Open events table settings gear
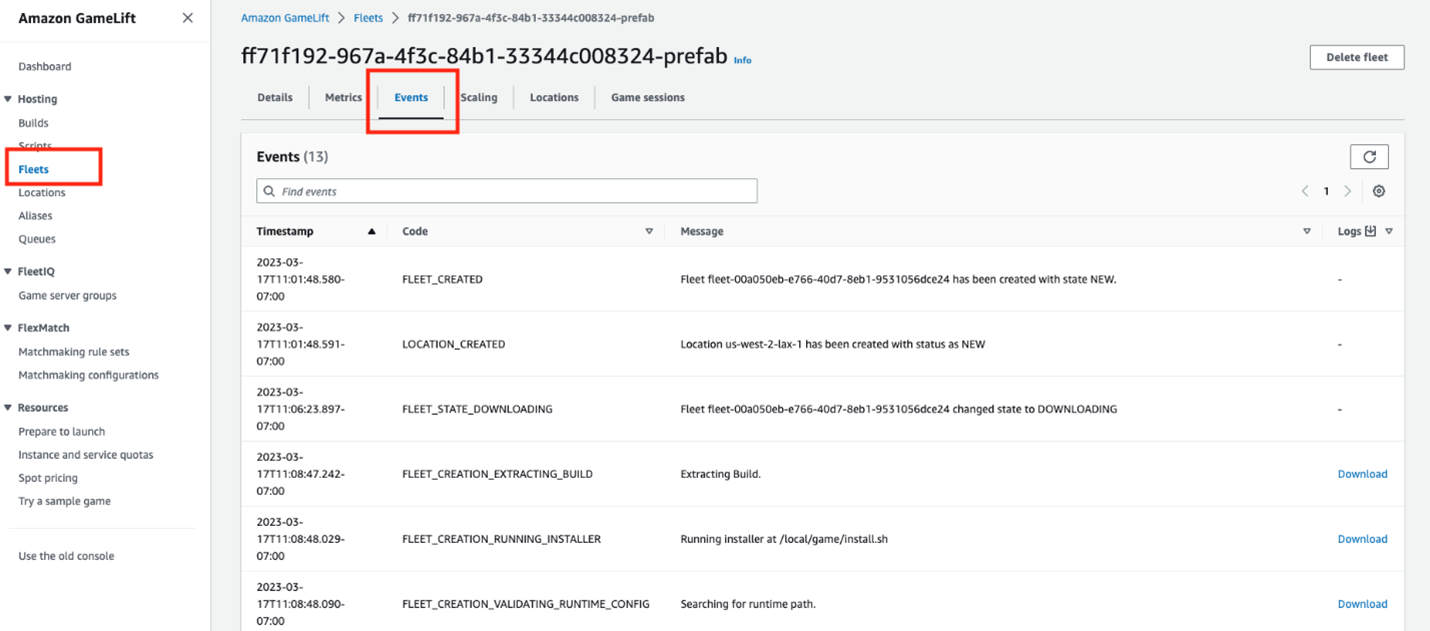The width and height of the screenshot is (1430, 631). point(1379,191)
